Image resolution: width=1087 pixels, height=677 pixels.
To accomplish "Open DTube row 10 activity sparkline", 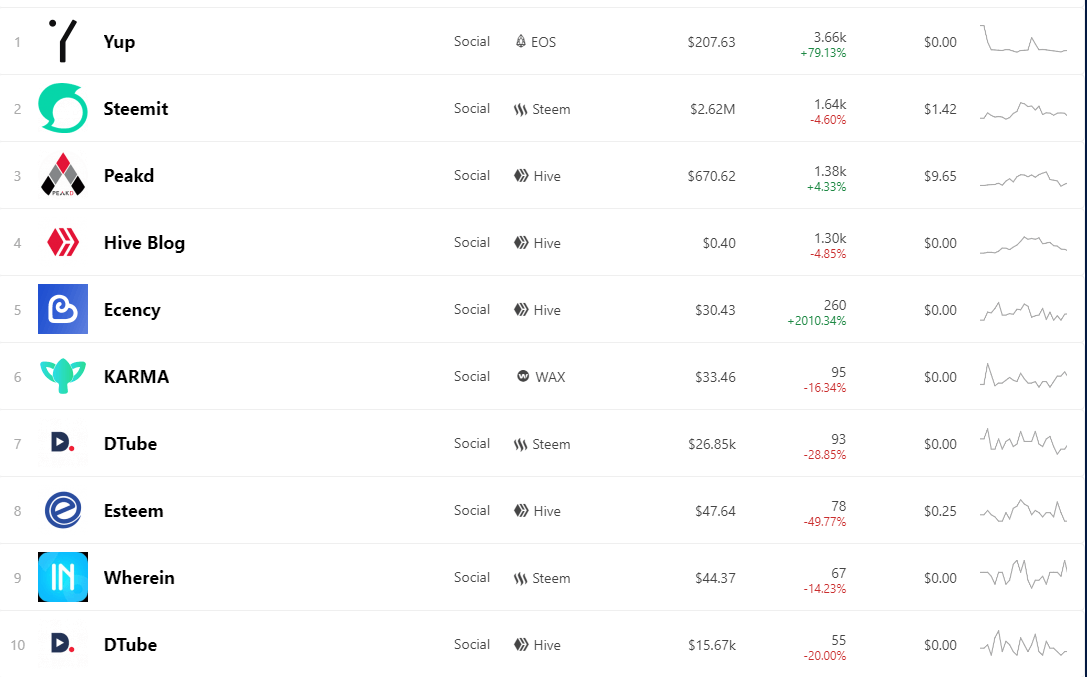I will tap(1023, 644).
